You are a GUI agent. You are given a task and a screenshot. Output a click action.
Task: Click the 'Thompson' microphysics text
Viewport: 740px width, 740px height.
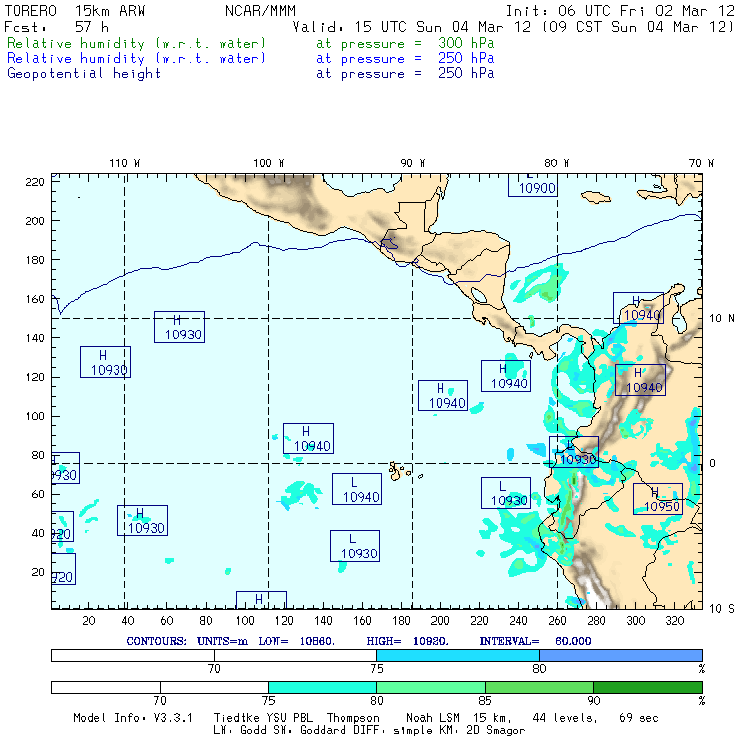click(353, 718)
